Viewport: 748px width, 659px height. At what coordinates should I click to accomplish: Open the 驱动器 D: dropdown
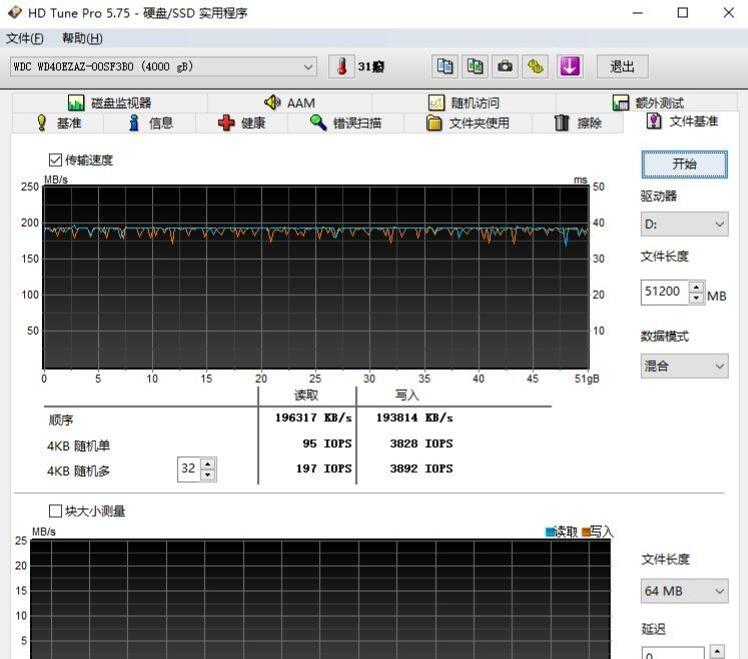pyautogui.click(x=684, y=224)
